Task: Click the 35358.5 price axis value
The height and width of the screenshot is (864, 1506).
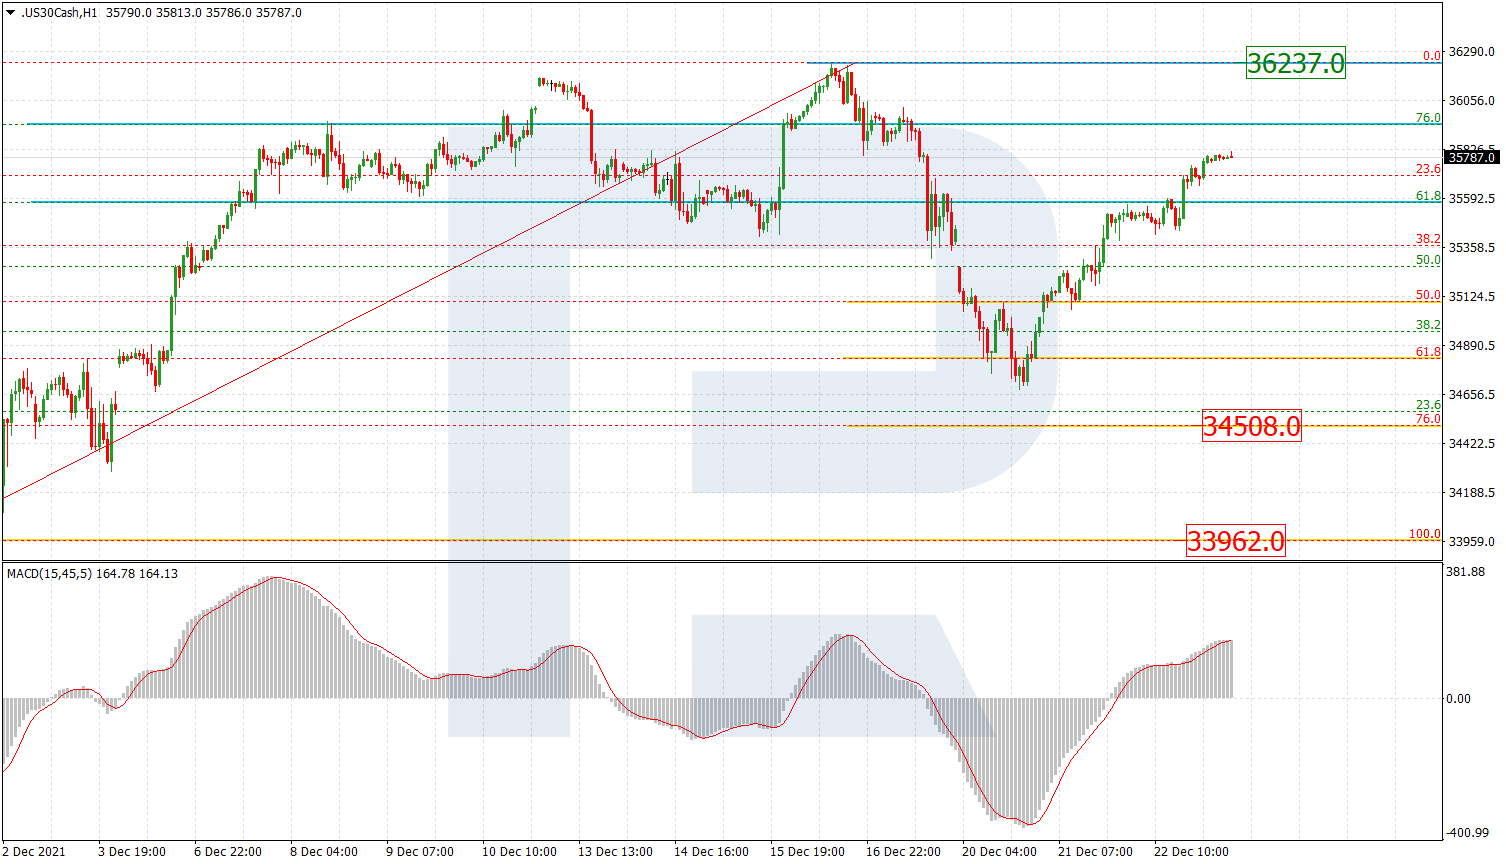Action: 1471,248
